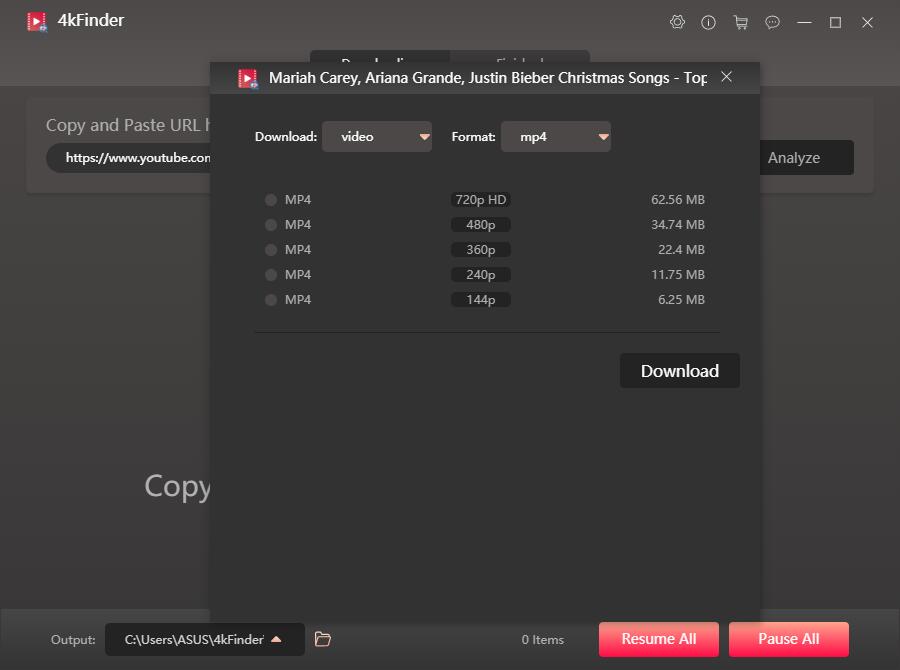Select the MP4 144p radio button
900x670 pixels.
click(271, 300)
